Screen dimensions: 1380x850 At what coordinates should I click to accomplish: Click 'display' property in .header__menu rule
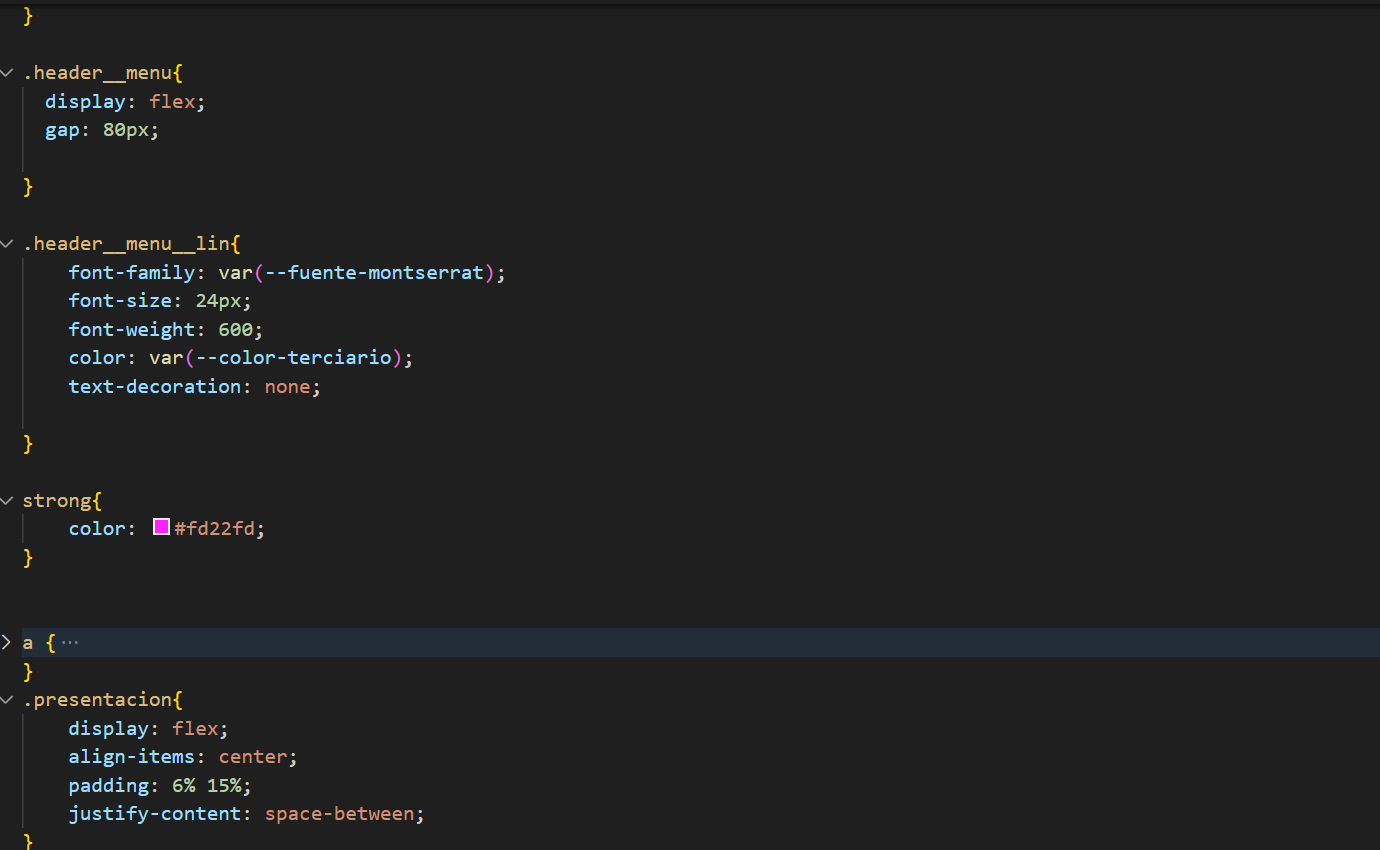click(x=85, y=102)
